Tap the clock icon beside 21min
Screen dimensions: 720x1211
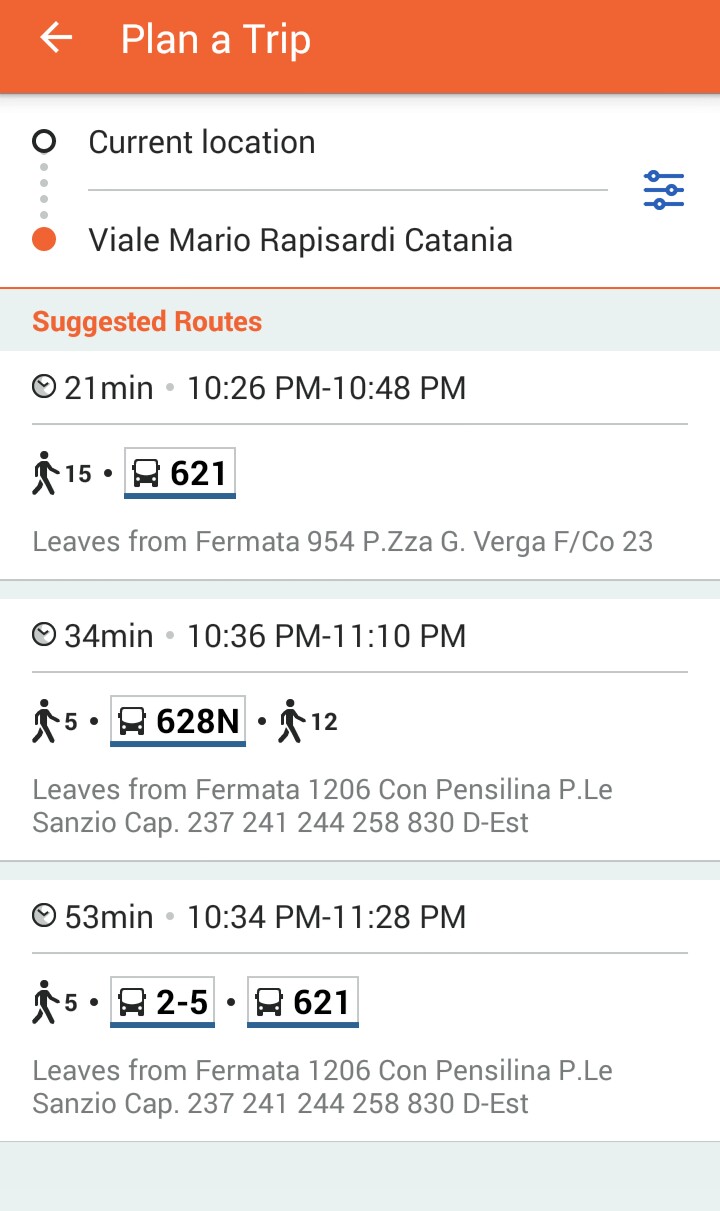click(x=44, y=387)
